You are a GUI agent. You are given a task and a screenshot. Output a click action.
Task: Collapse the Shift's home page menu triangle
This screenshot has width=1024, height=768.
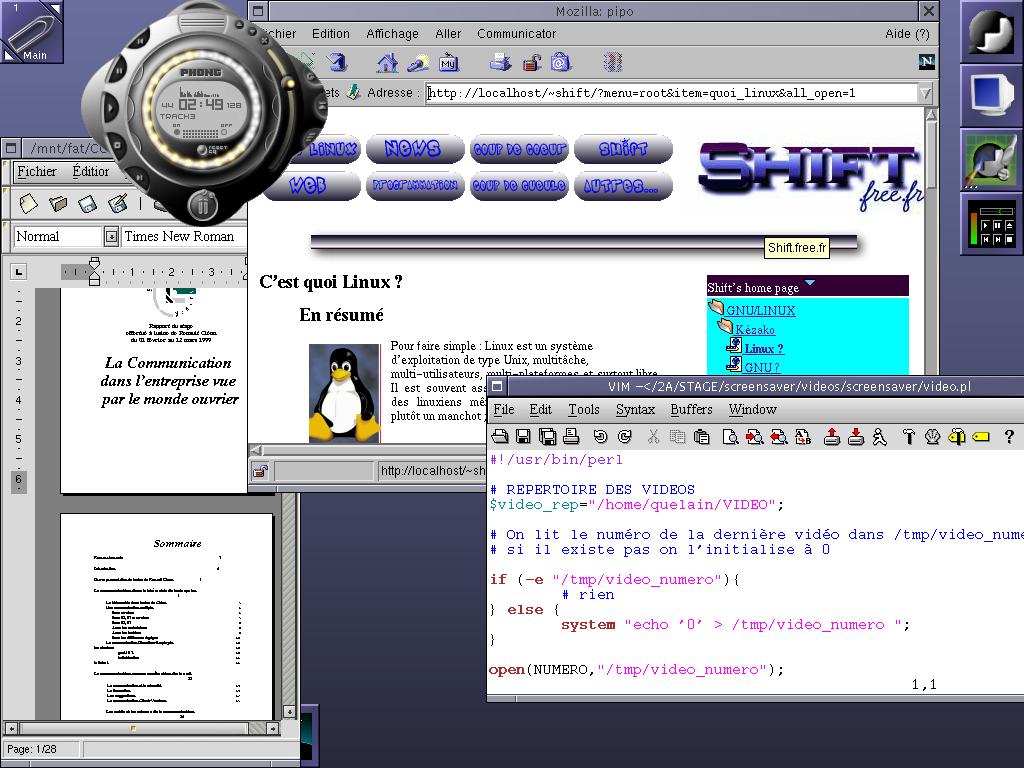tap(810, 284)
